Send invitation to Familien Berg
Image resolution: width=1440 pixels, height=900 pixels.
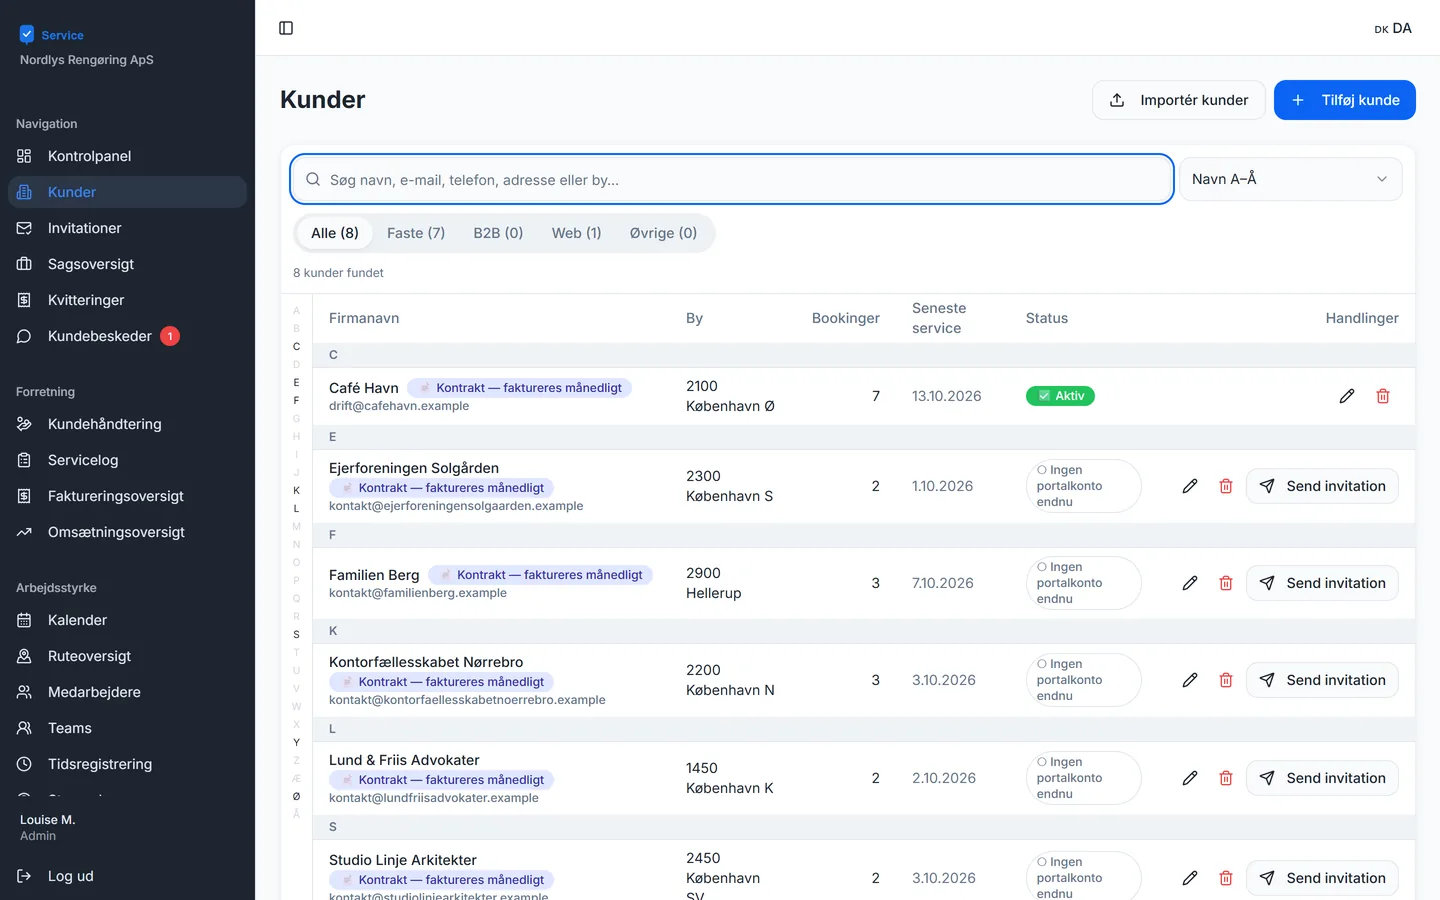coord(1322,583)
